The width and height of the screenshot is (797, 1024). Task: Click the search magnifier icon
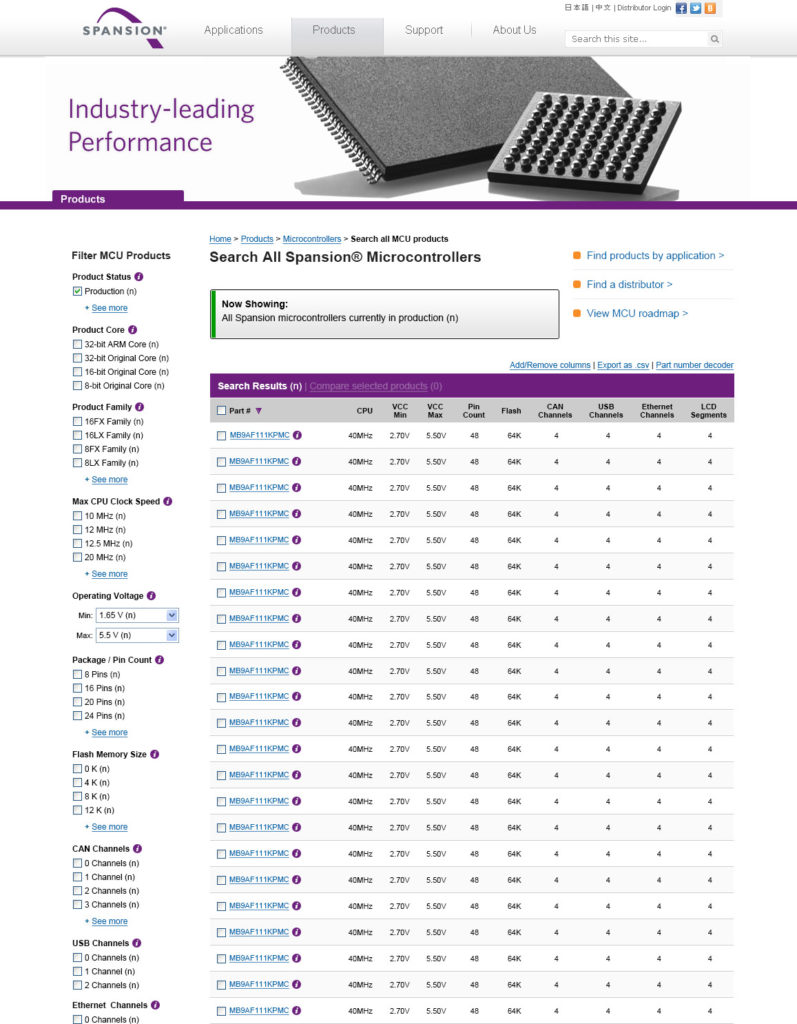tap(714, 39)
